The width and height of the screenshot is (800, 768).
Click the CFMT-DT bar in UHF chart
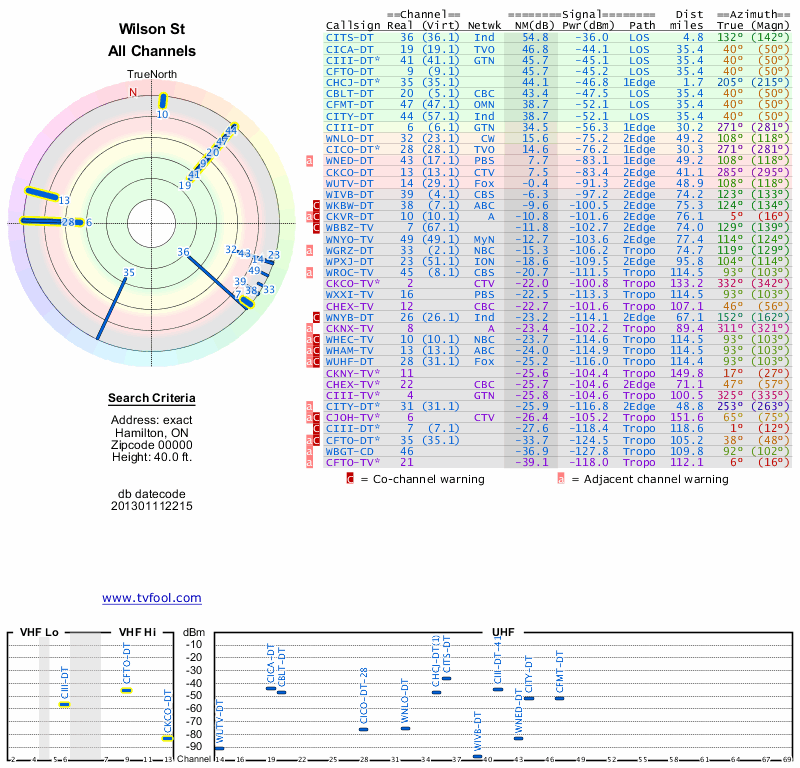click(560, 698)
